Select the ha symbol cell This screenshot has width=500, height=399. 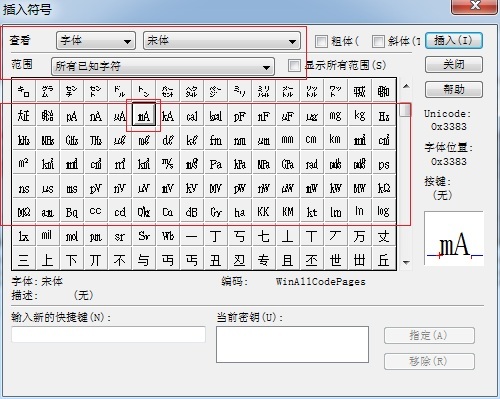(x=240, y=212)
